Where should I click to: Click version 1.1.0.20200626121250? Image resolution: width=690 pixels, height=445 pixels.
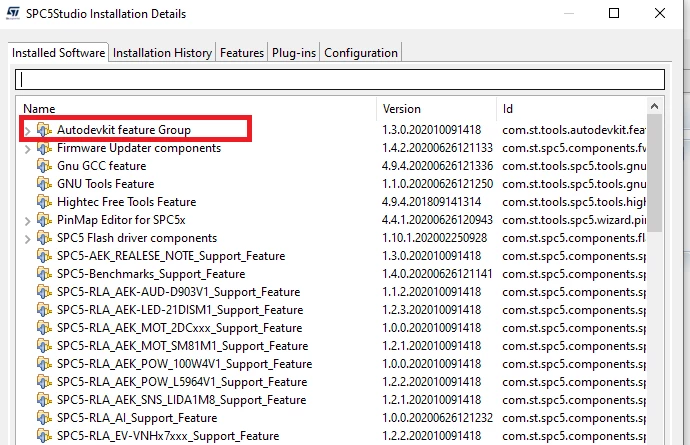click(437, 184)
